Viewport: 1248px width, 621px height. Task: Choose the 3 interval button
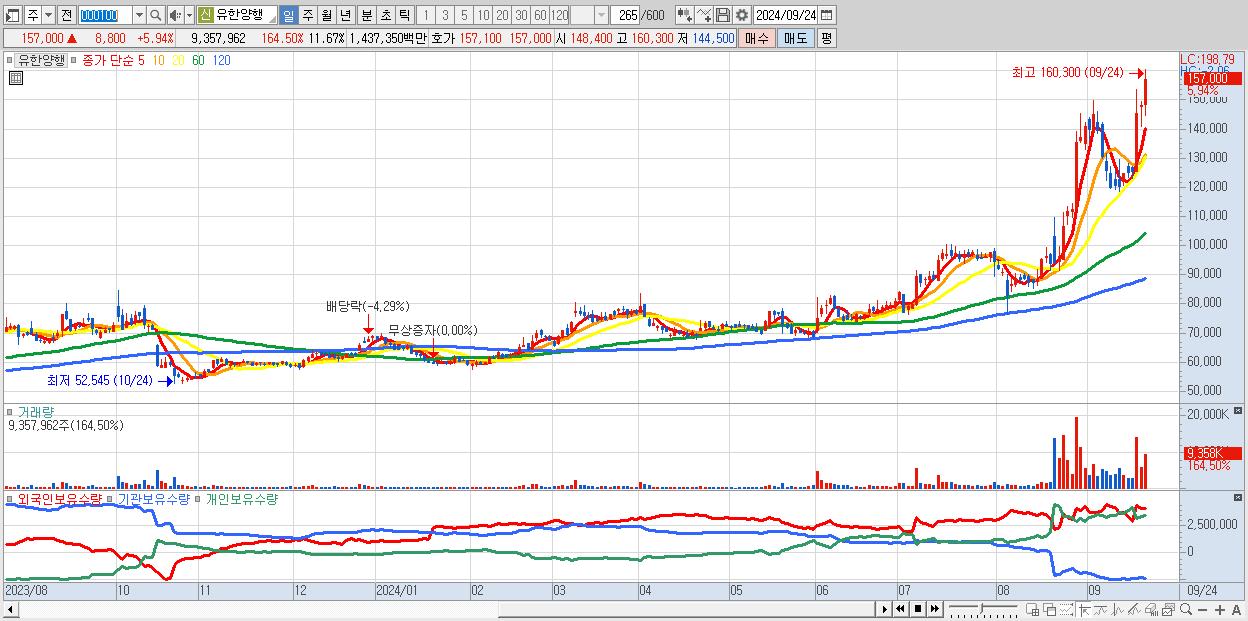click(x=444, y=15)
